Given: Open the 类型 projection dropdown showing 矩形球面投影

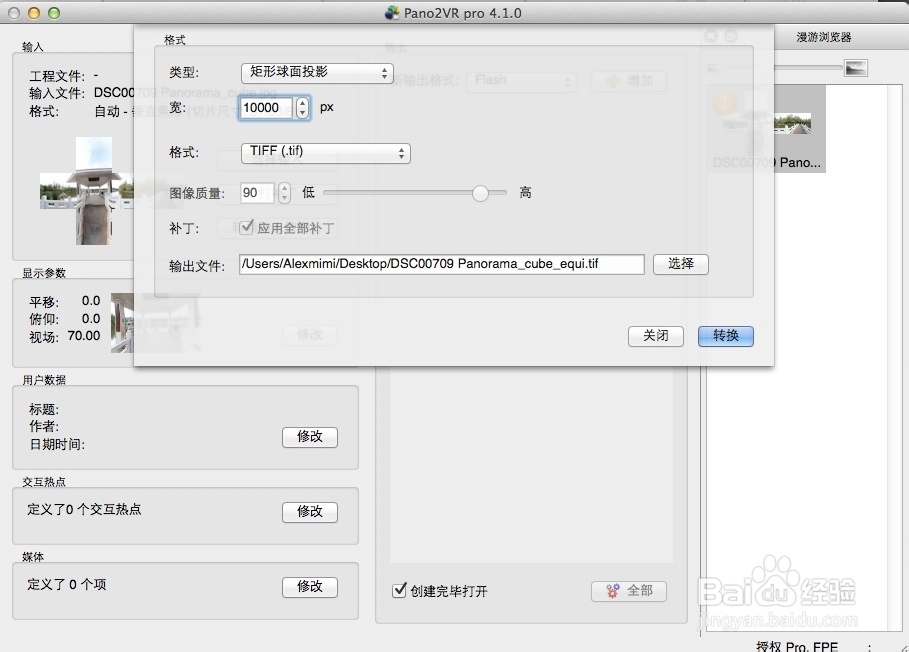Looking at the screenshot, I should pyautogui.click(x=315, y=72).
